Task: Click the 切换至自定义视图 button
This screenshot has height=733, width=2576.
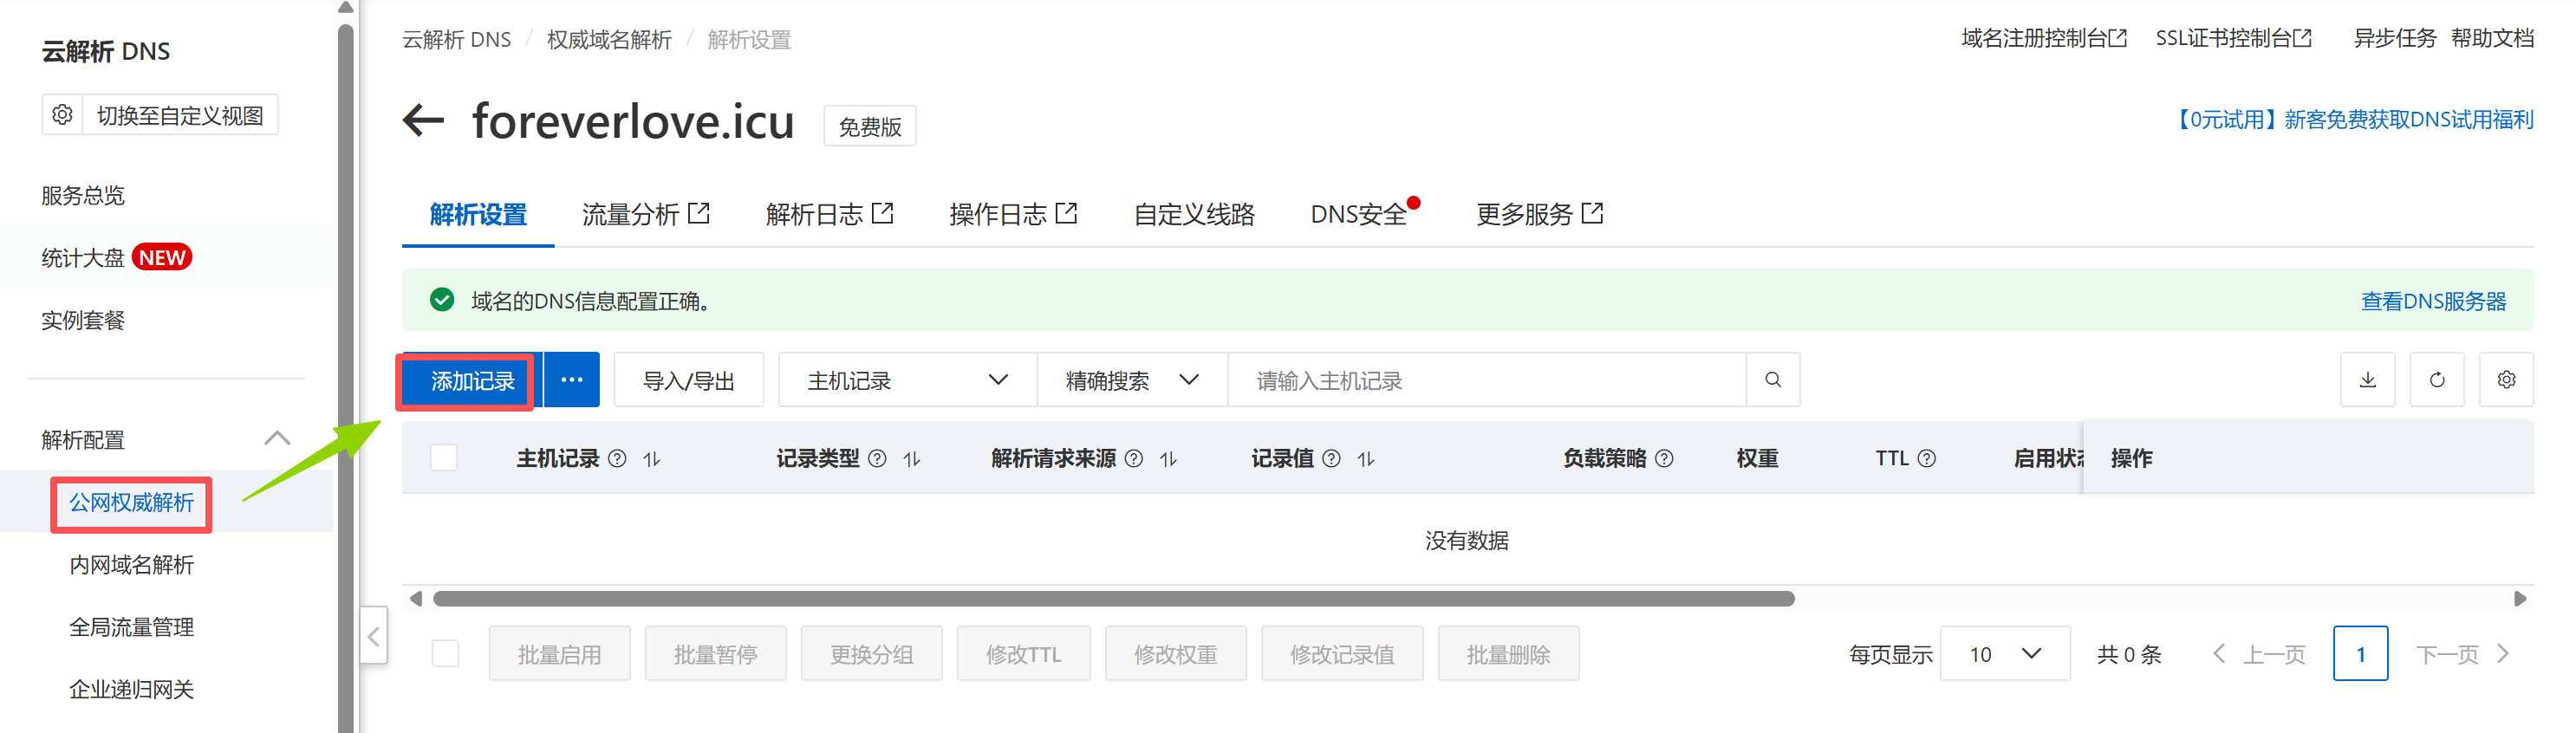Action: pyautogui.click(x=180, y=115)
